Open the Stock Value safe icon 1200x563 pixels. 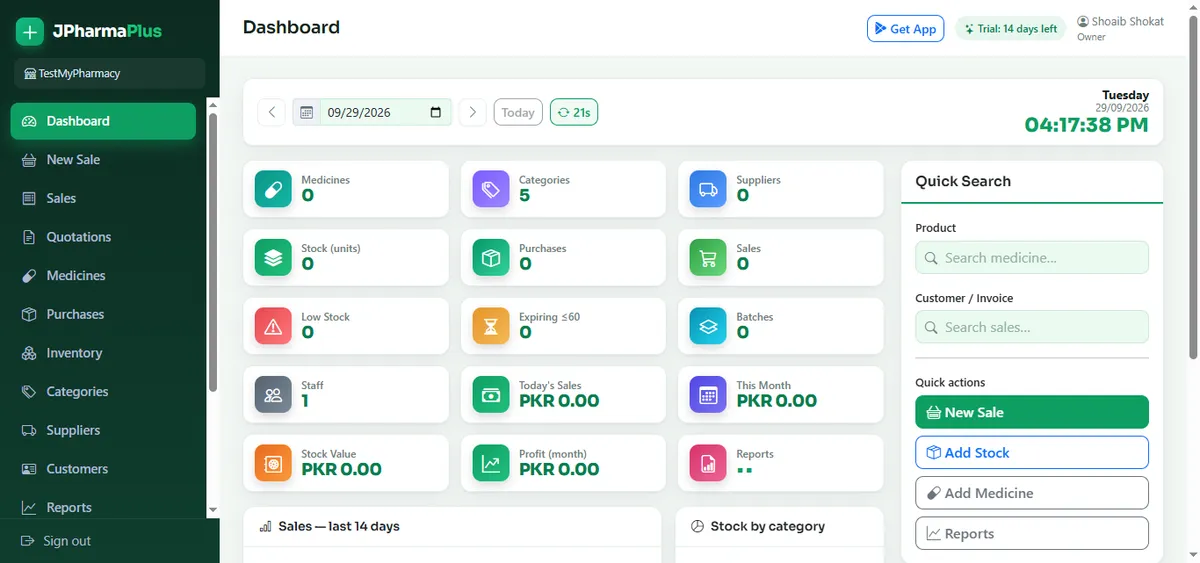coord(273,463)
